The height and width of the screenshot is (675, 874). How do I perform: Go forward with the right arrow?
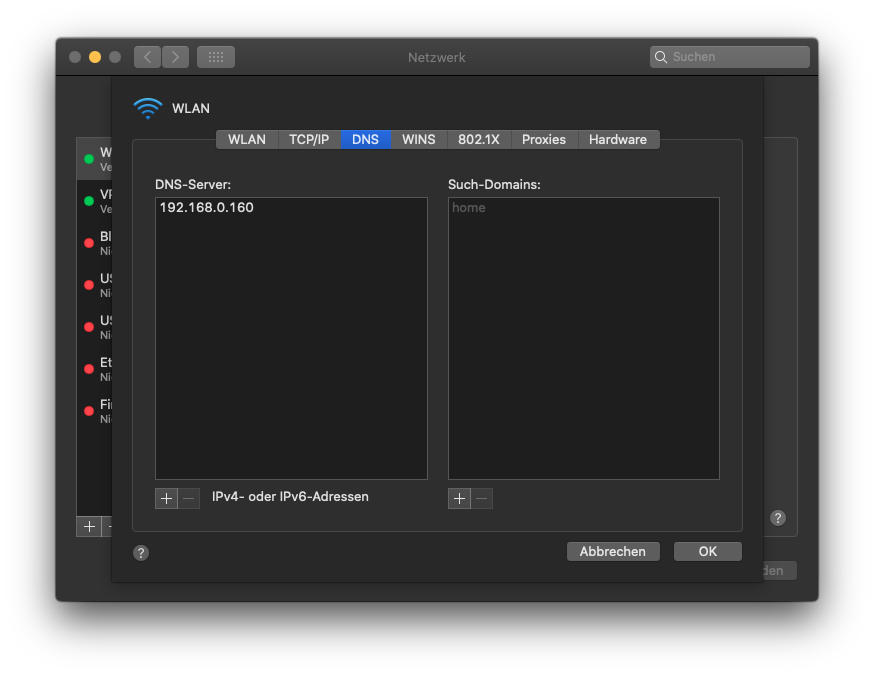pos(175,57)
